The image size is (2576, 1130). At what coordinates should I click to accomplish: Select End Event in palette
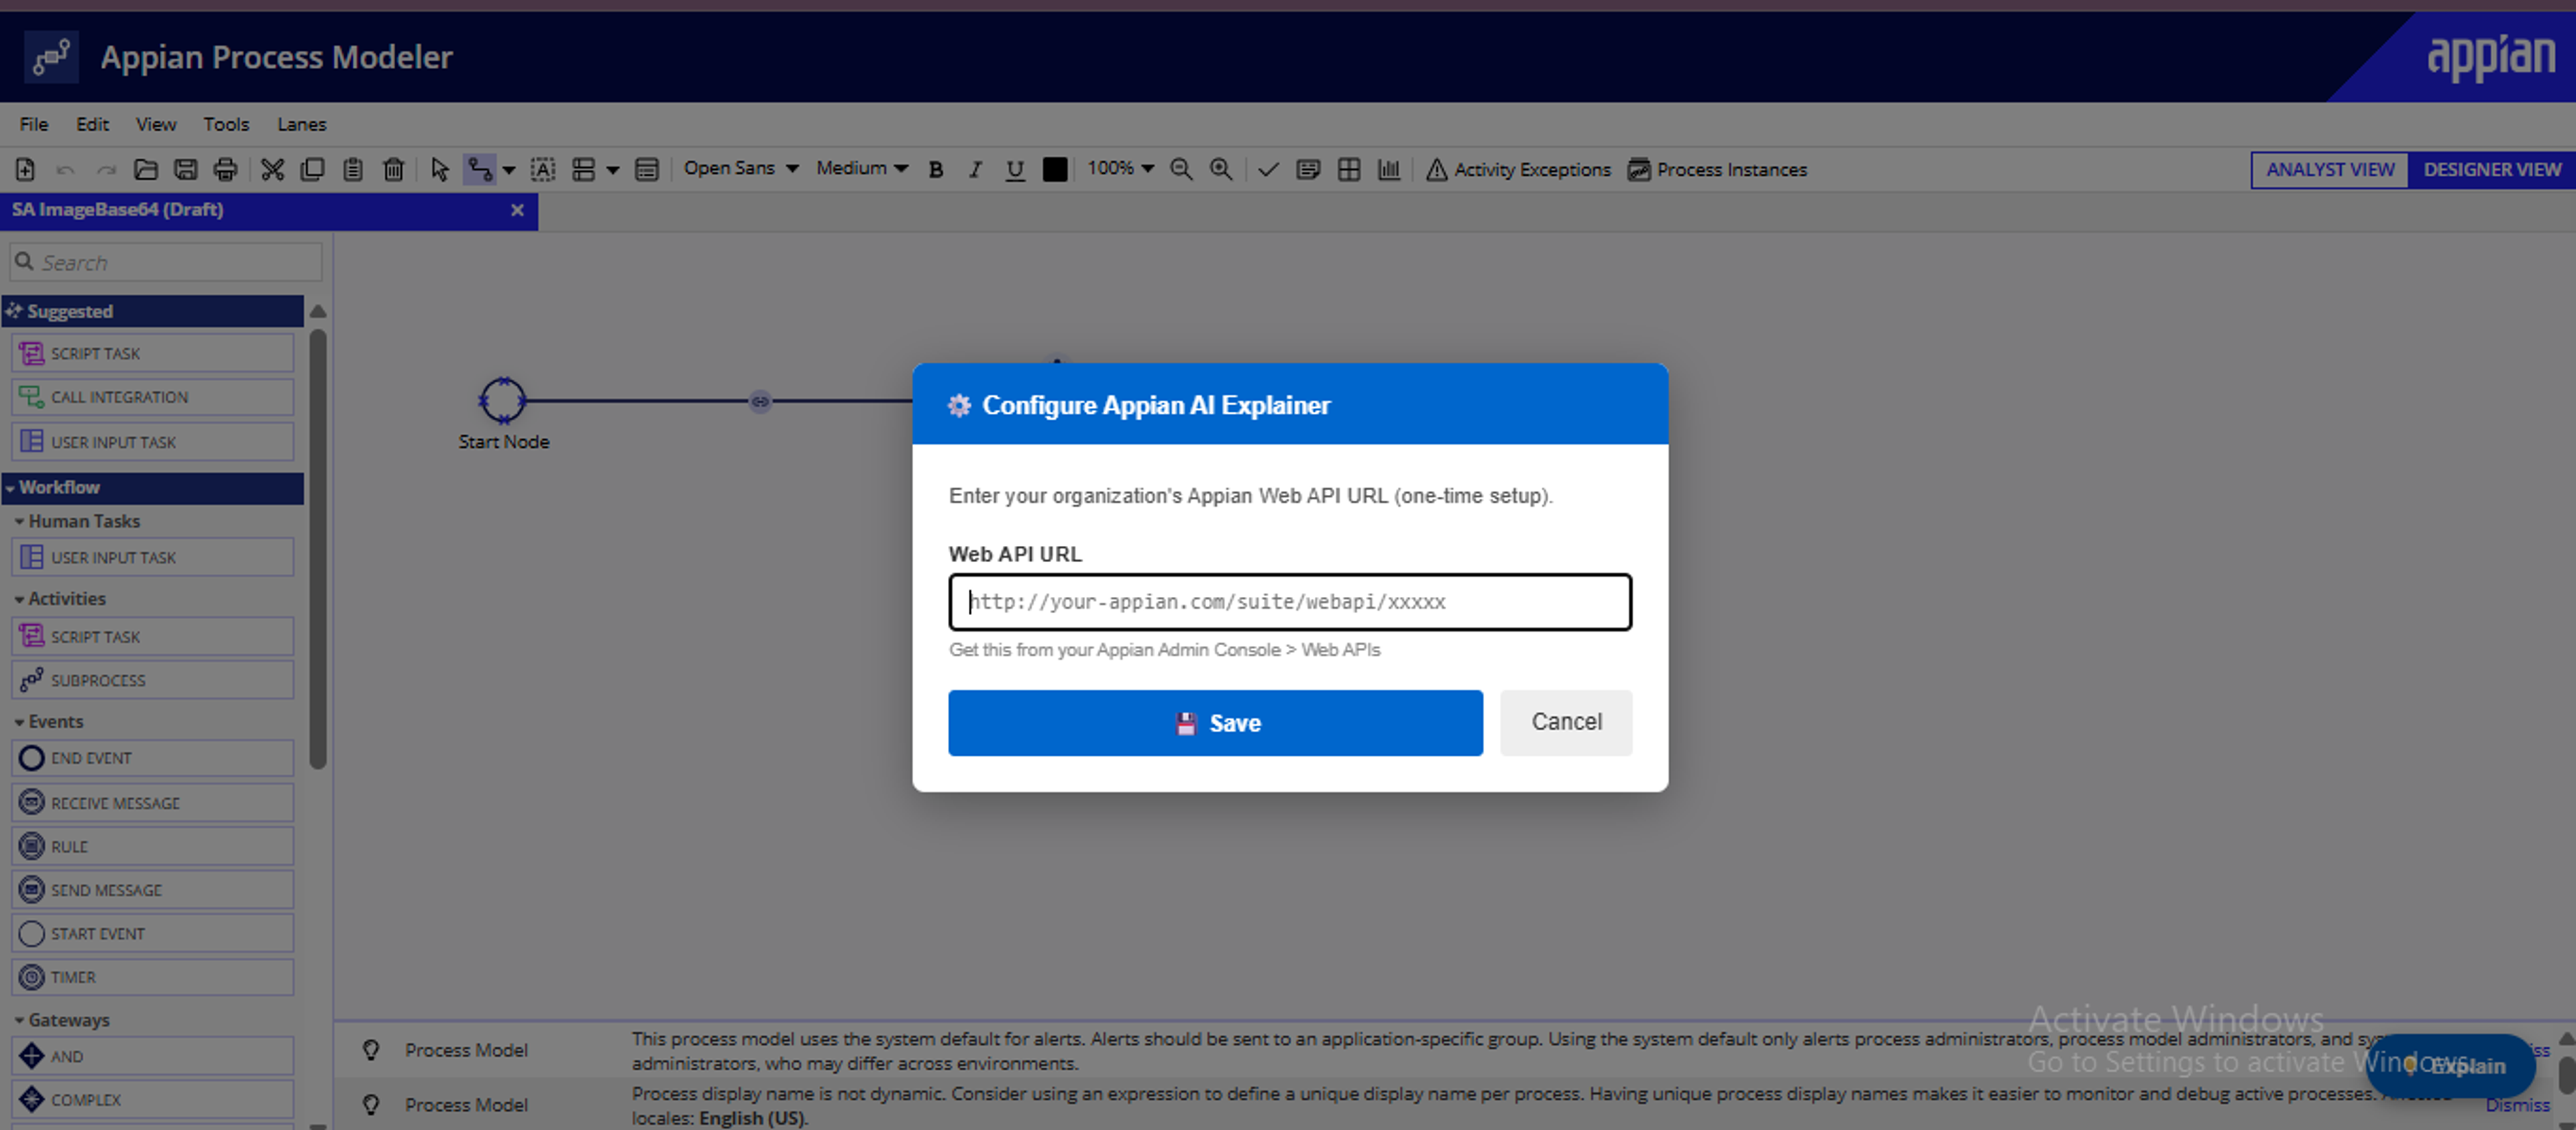coord(153,758)
